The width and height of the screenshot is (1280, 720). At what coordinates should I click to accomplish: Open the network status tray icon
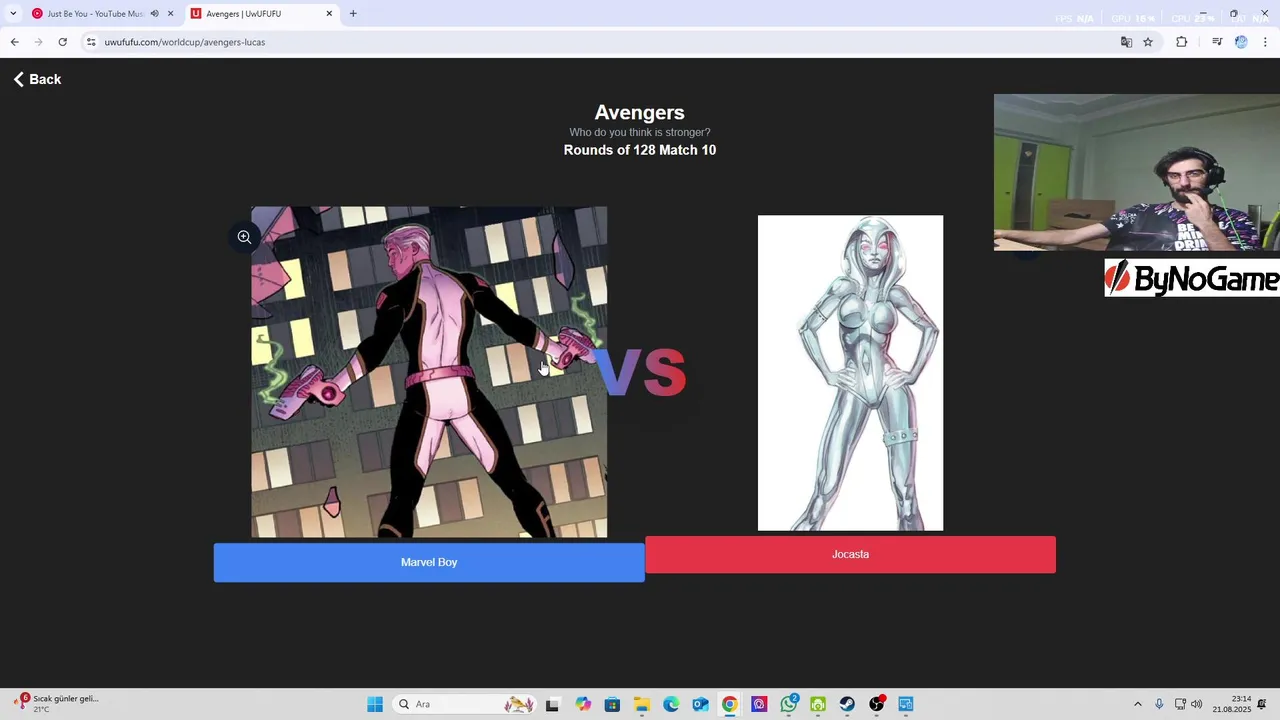(1180, 704)
